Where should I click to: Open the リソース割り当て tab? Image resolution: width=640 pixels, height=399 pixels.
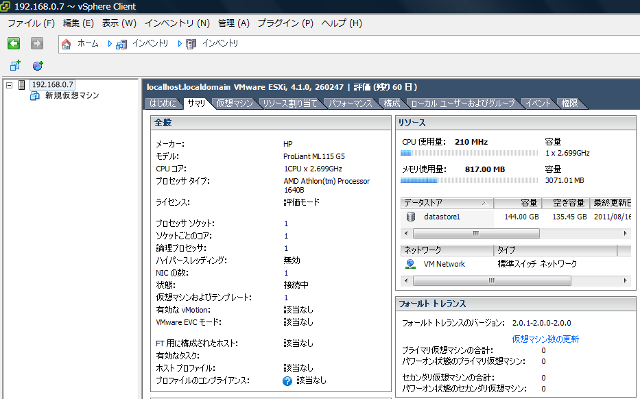click(290, 104)
